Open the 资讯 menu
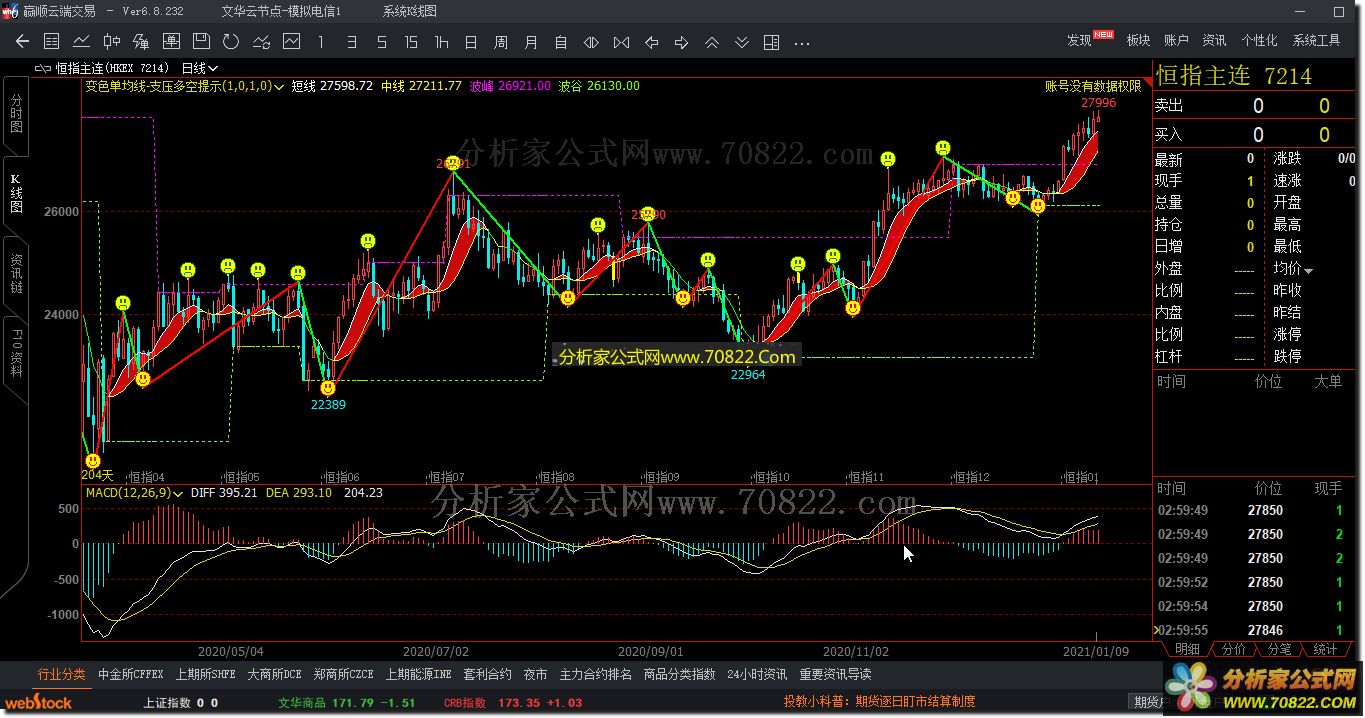 pyautogui.click(x=1214, y=41)
